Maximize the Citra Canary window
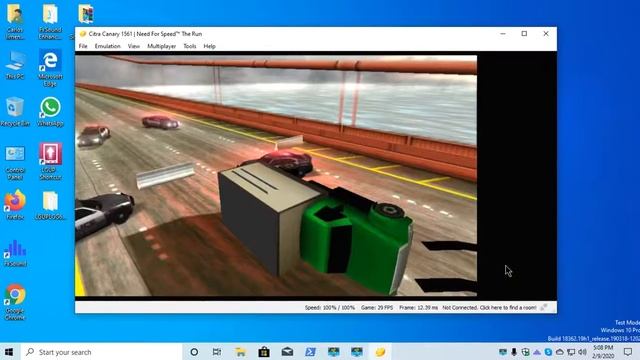The width and height of the screenshot is (640, 360). coord(524,34)
